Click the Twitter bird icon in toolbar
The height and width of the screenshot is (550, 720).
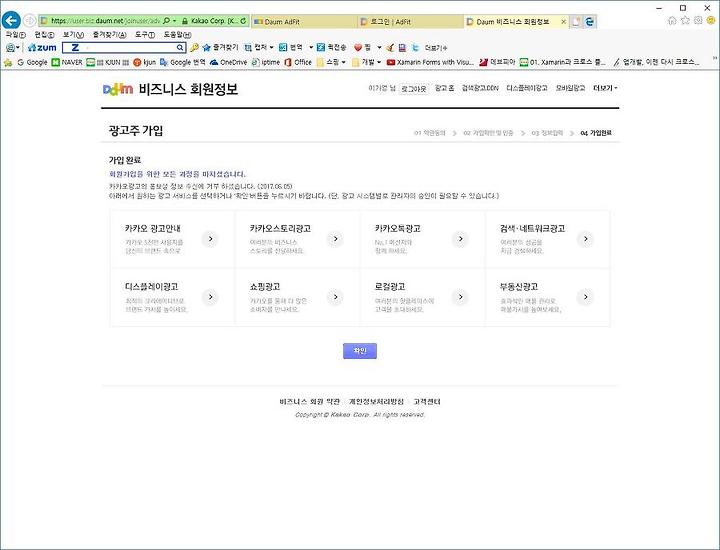pos(416,47)
